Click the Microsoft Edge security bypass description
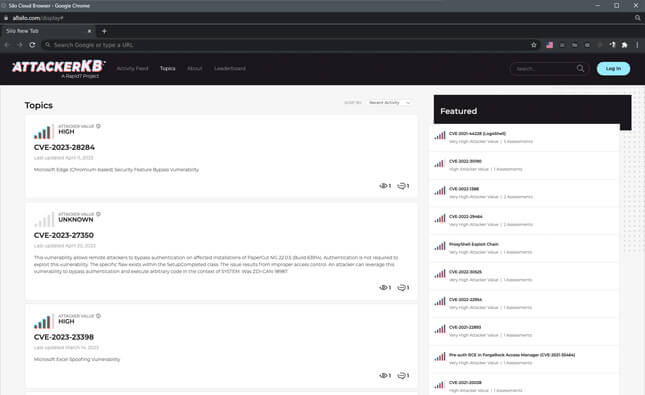This screenshot has height=395, width=645. point(116,170)
